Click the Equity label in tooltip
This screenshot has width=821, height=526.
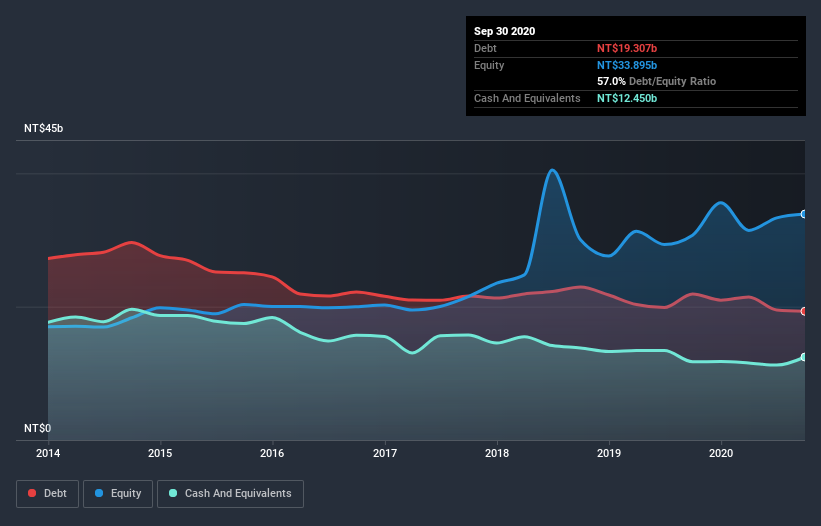(x=489, y=65)
